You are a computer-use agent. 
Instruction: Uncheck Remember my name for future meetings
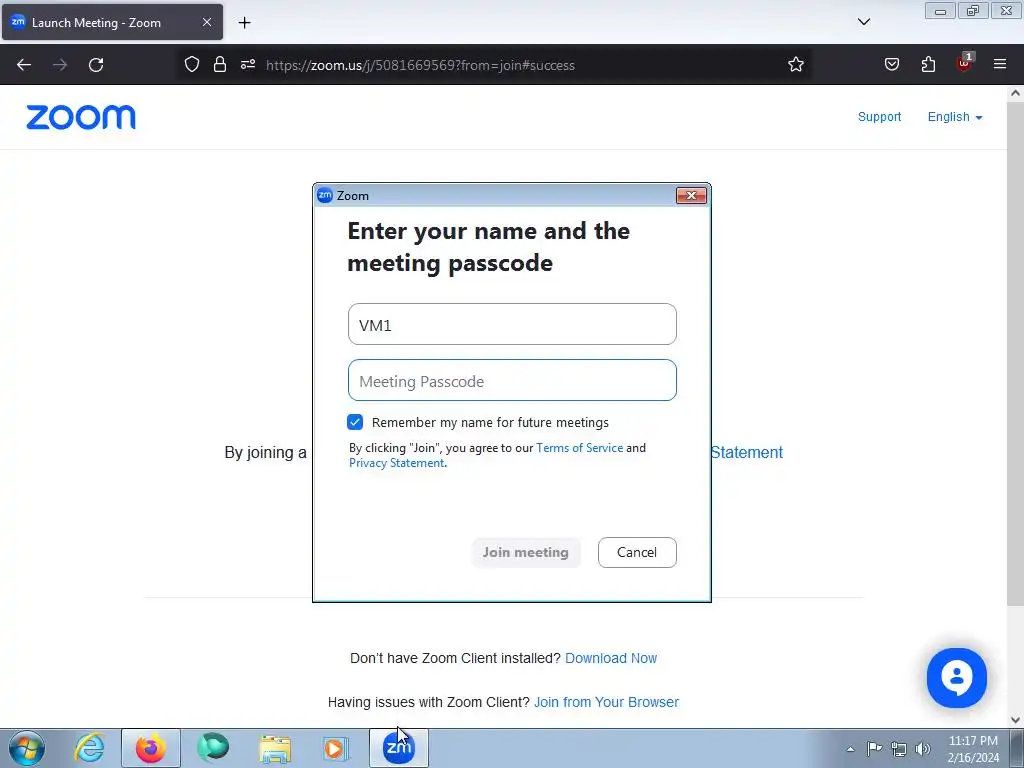coord(355,422)
